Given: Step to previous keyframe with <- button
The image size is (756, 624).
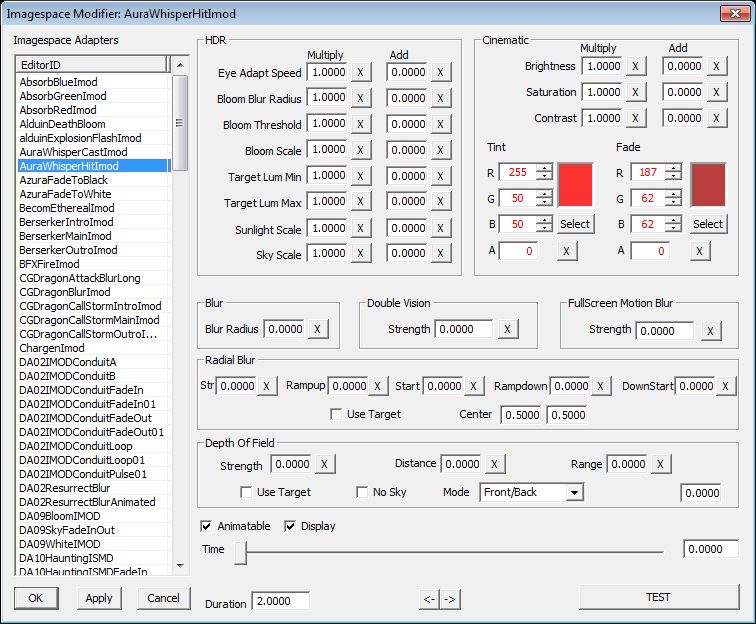Looking at the screenshot, I should (x=429, y=599).
